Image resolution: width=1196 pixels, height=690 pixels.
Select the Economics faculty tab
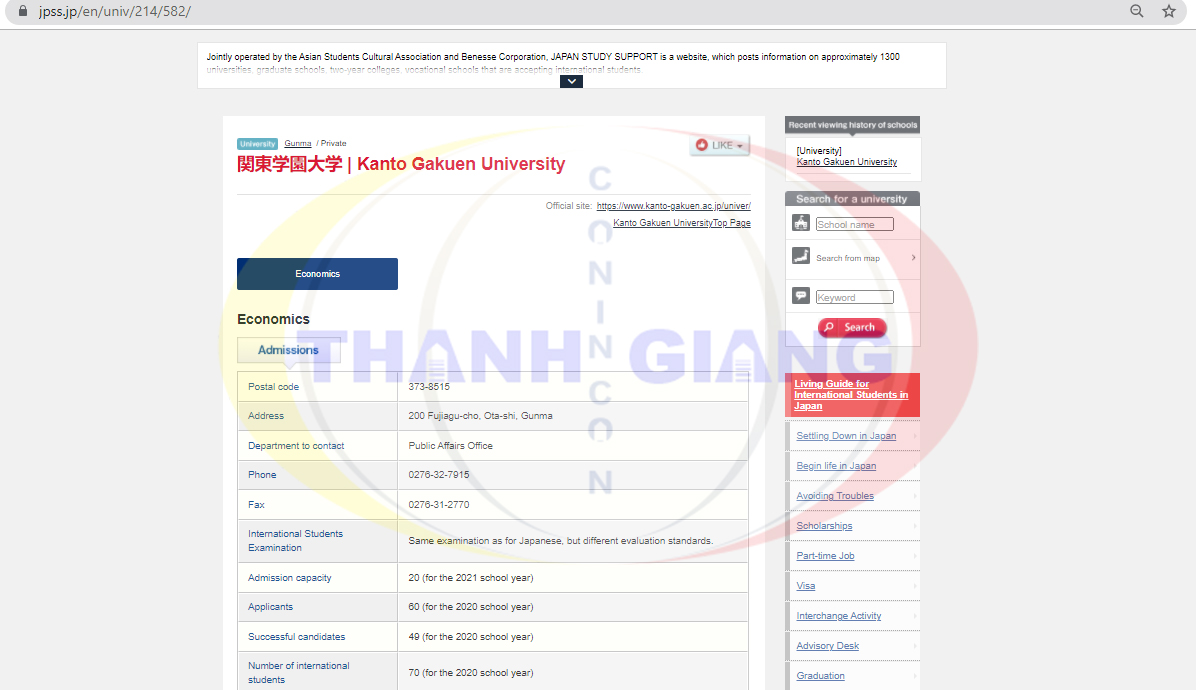click(x=317, y=274)
